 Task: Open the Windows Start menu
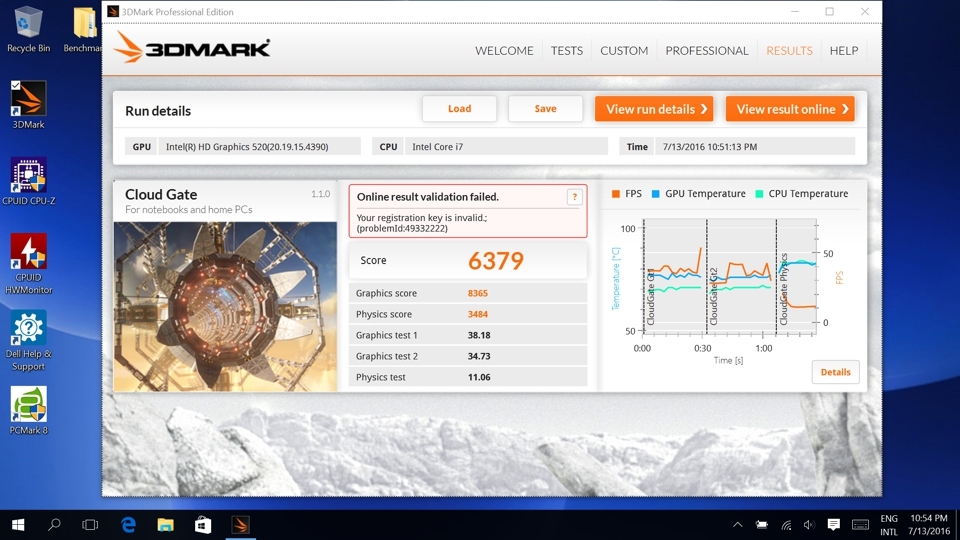point(18,525)
